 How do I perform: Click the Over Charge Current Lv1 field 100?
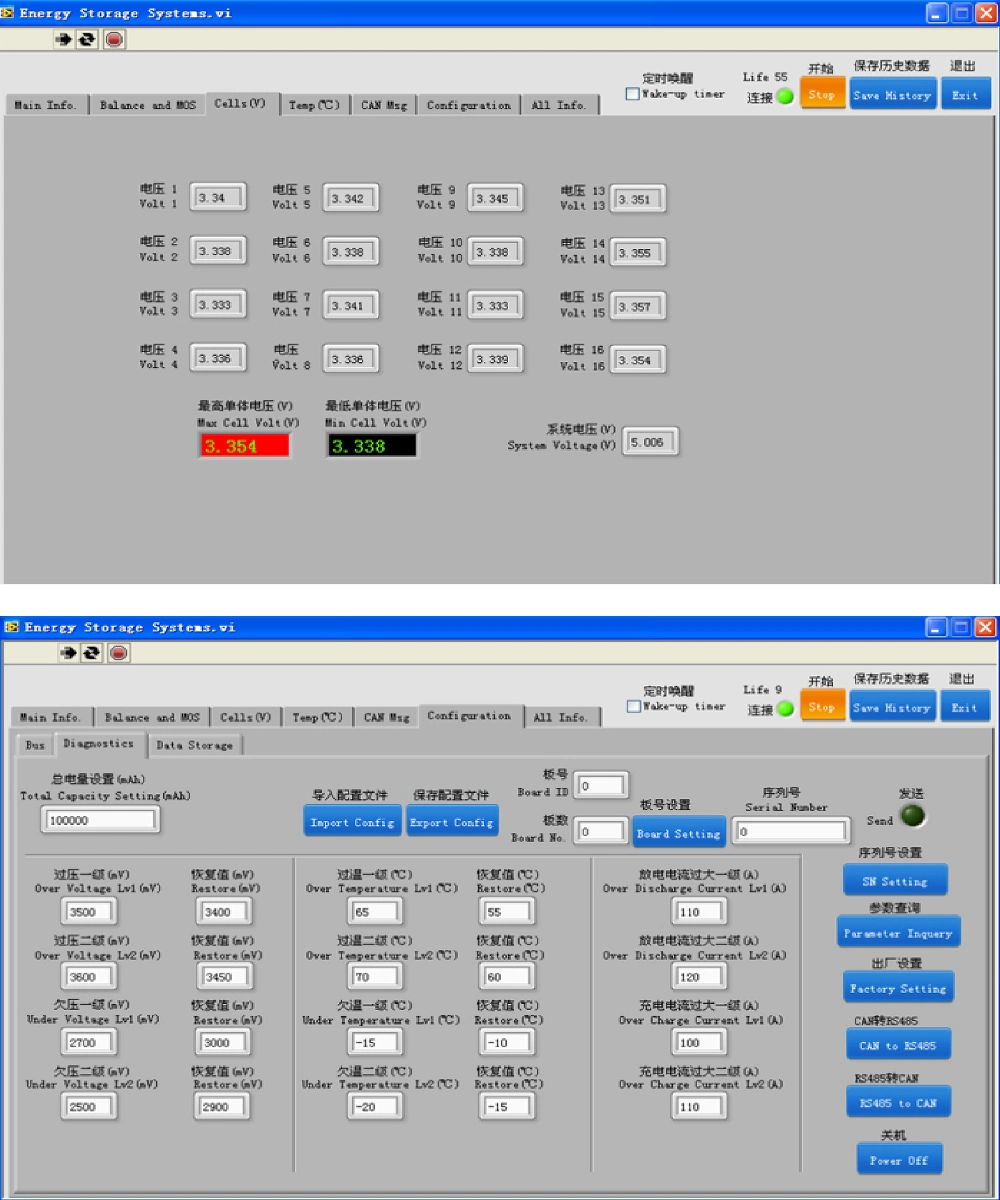tap(699, 1042)
